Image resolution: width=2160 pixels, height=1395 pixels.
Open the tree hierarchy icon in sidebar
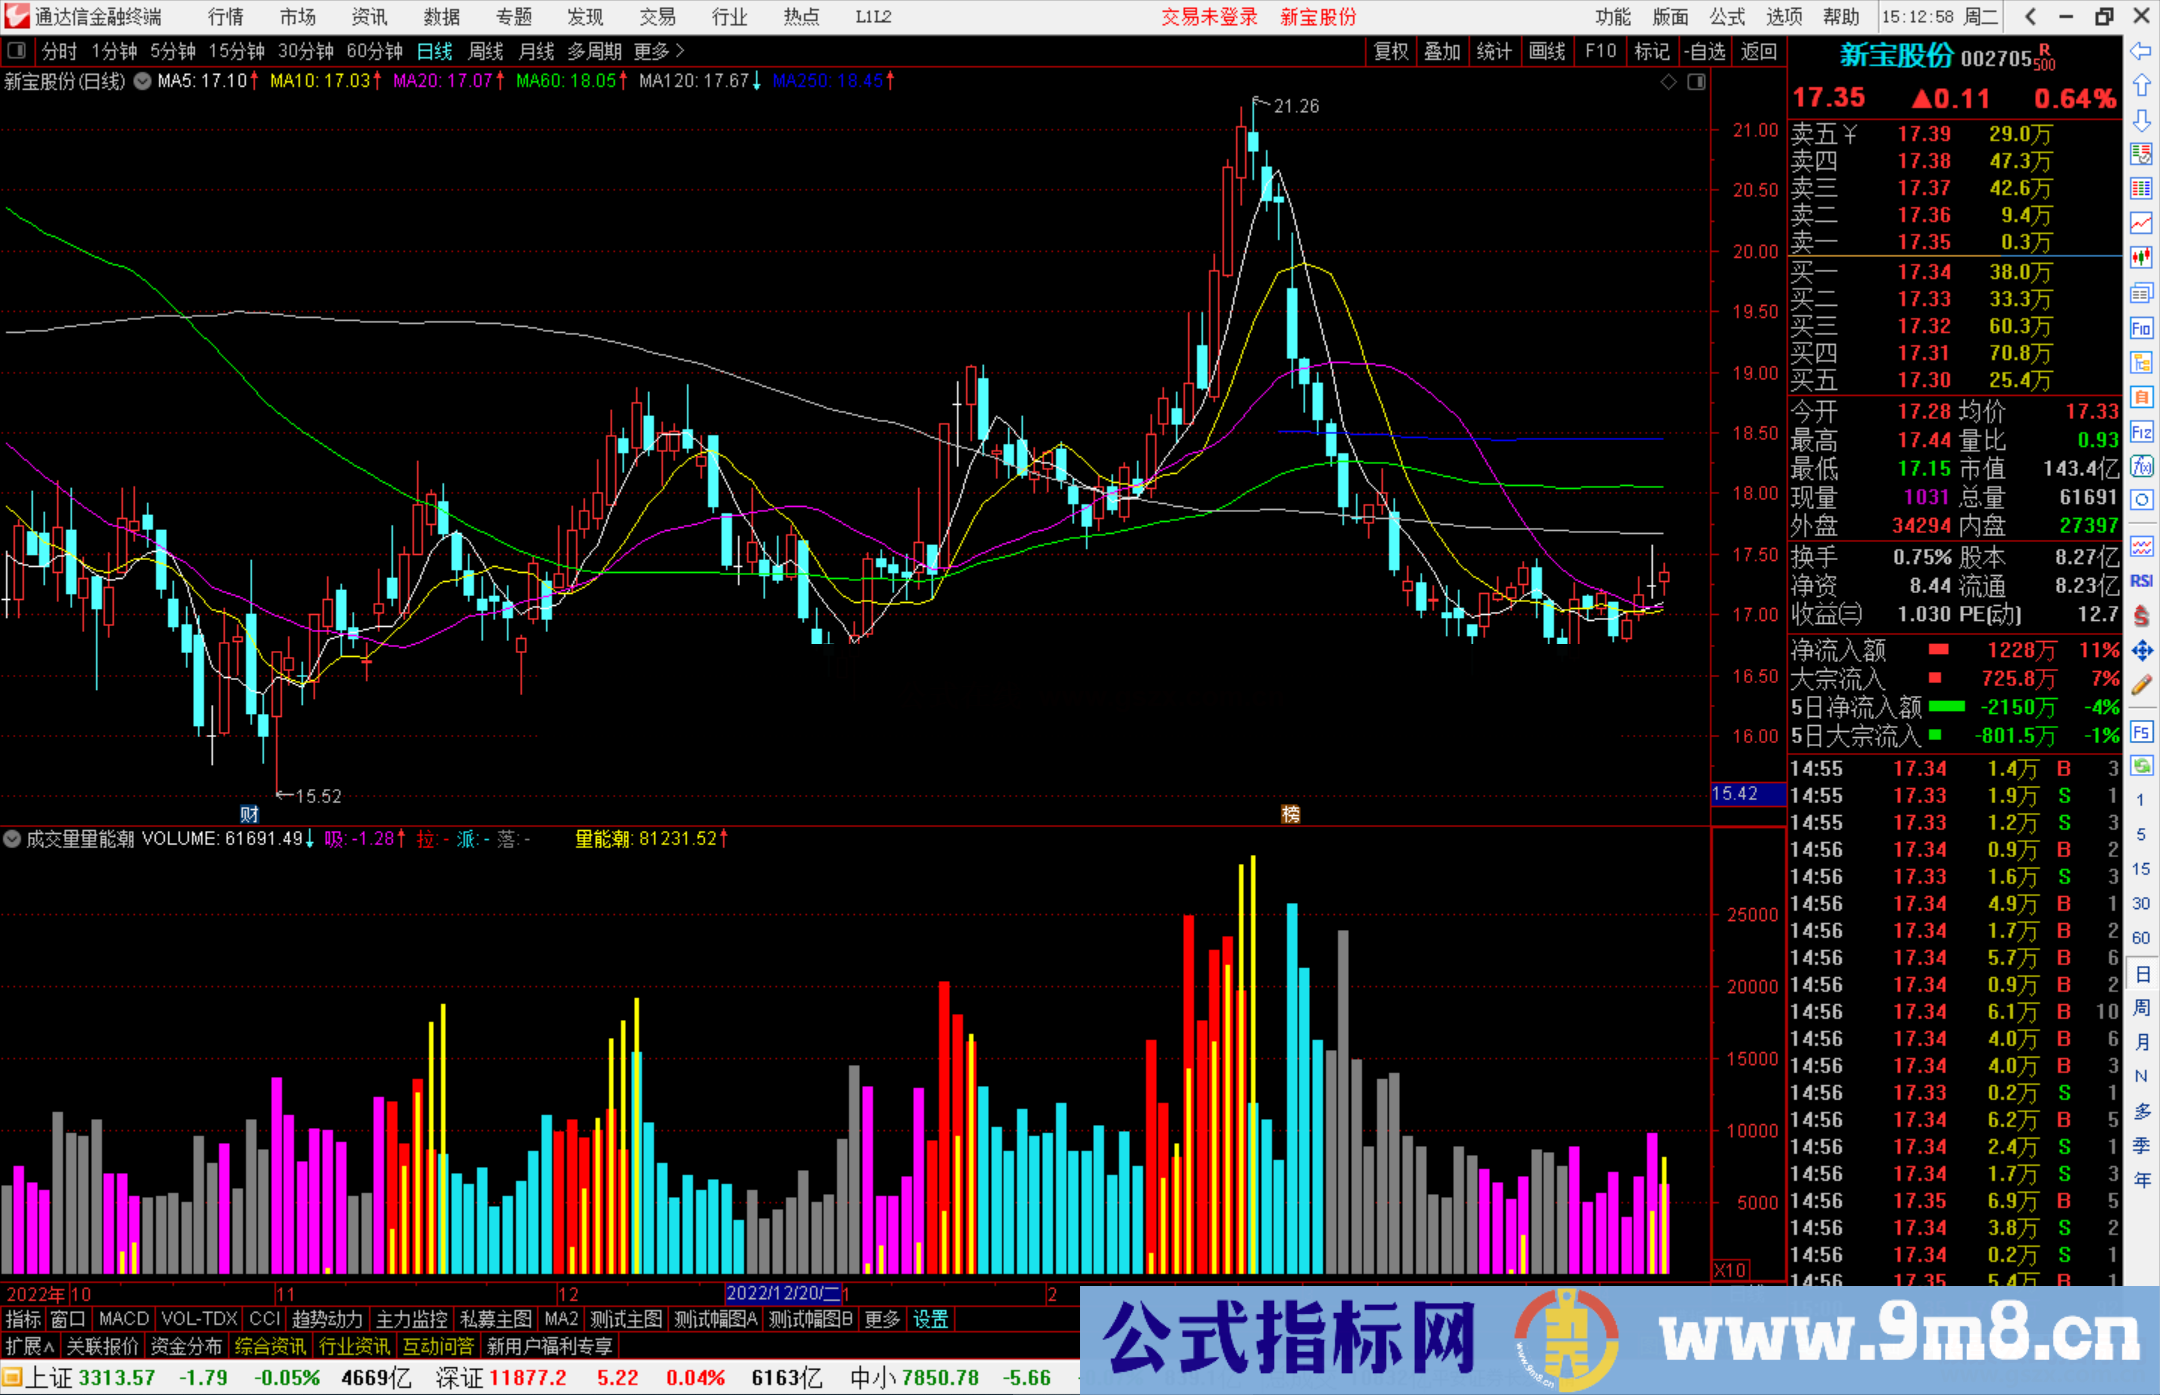click(2141, 362)
